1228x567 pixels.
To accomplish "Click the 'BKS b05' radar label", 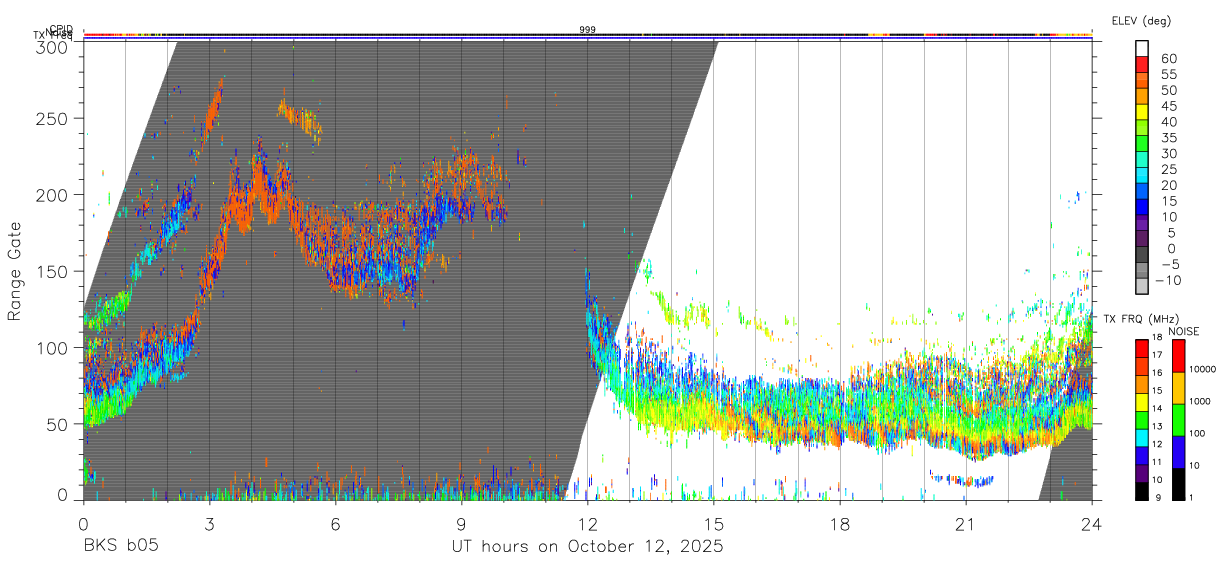I will 121,547.
